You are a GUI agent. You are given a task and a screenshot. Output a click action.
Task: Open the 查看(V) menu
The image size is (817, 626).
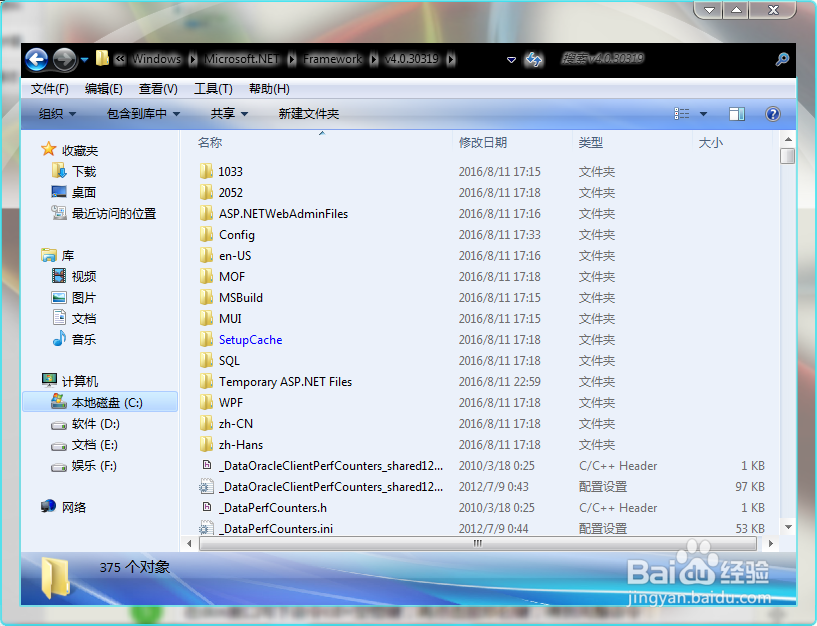click(159, 88)
